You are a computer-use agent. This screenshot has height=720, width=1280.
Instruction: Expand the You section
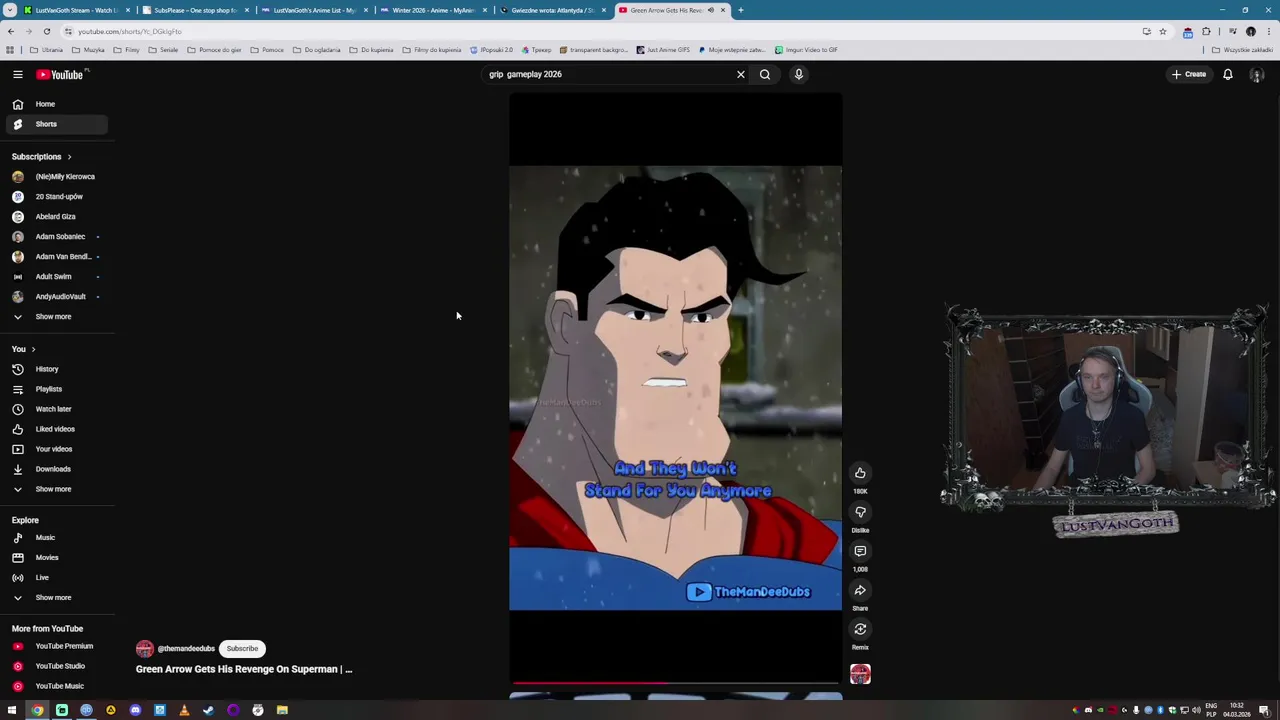click(x=23, y=349)
